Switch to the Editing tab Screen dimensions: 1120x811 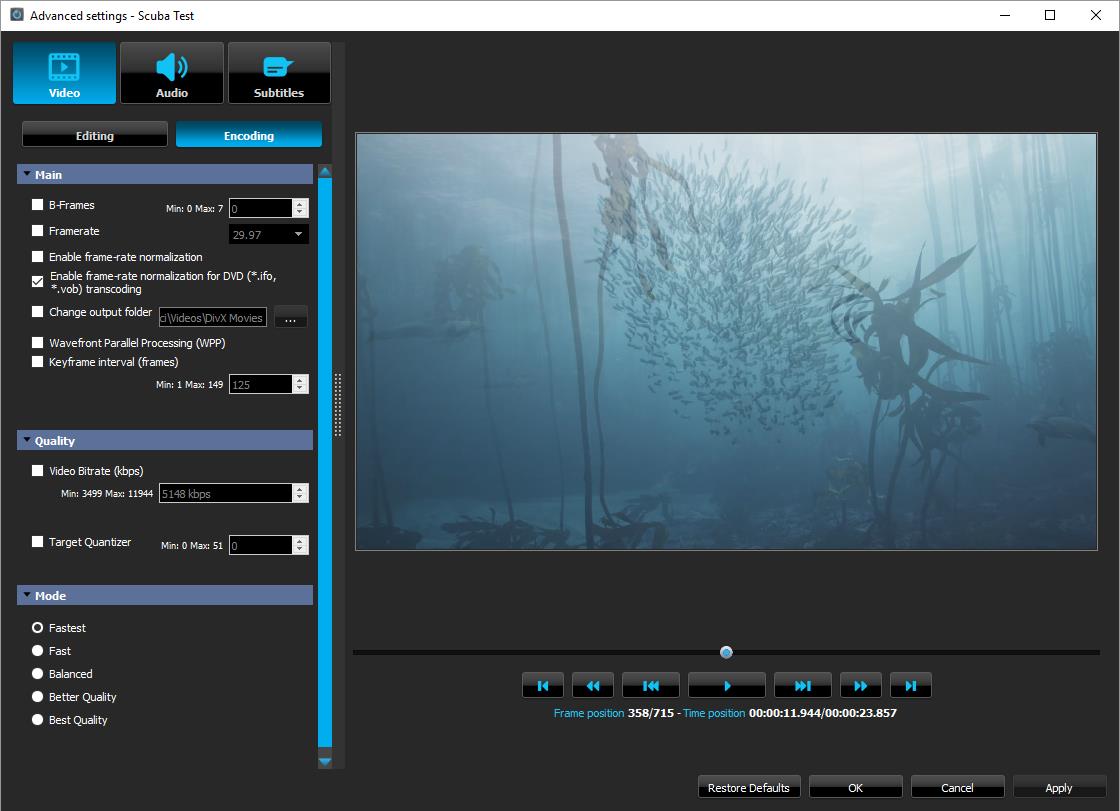(x=95, y=135)
